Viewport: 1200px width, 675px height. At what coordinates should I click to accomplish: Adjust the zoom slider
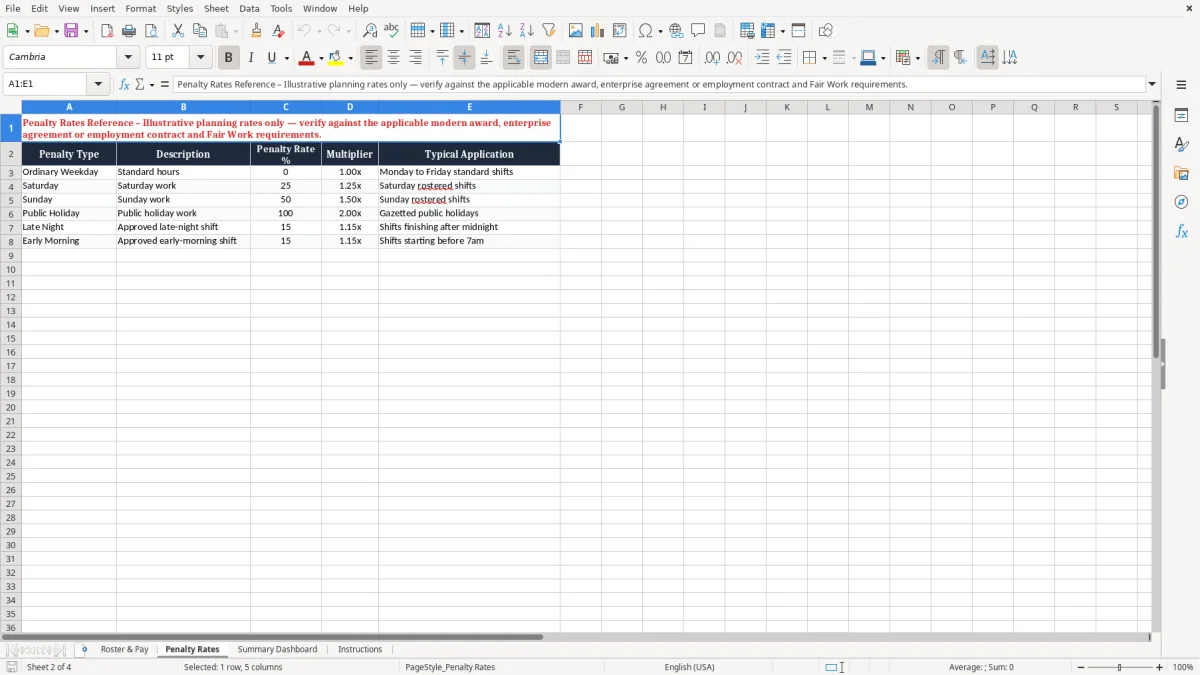[1120, 667]
